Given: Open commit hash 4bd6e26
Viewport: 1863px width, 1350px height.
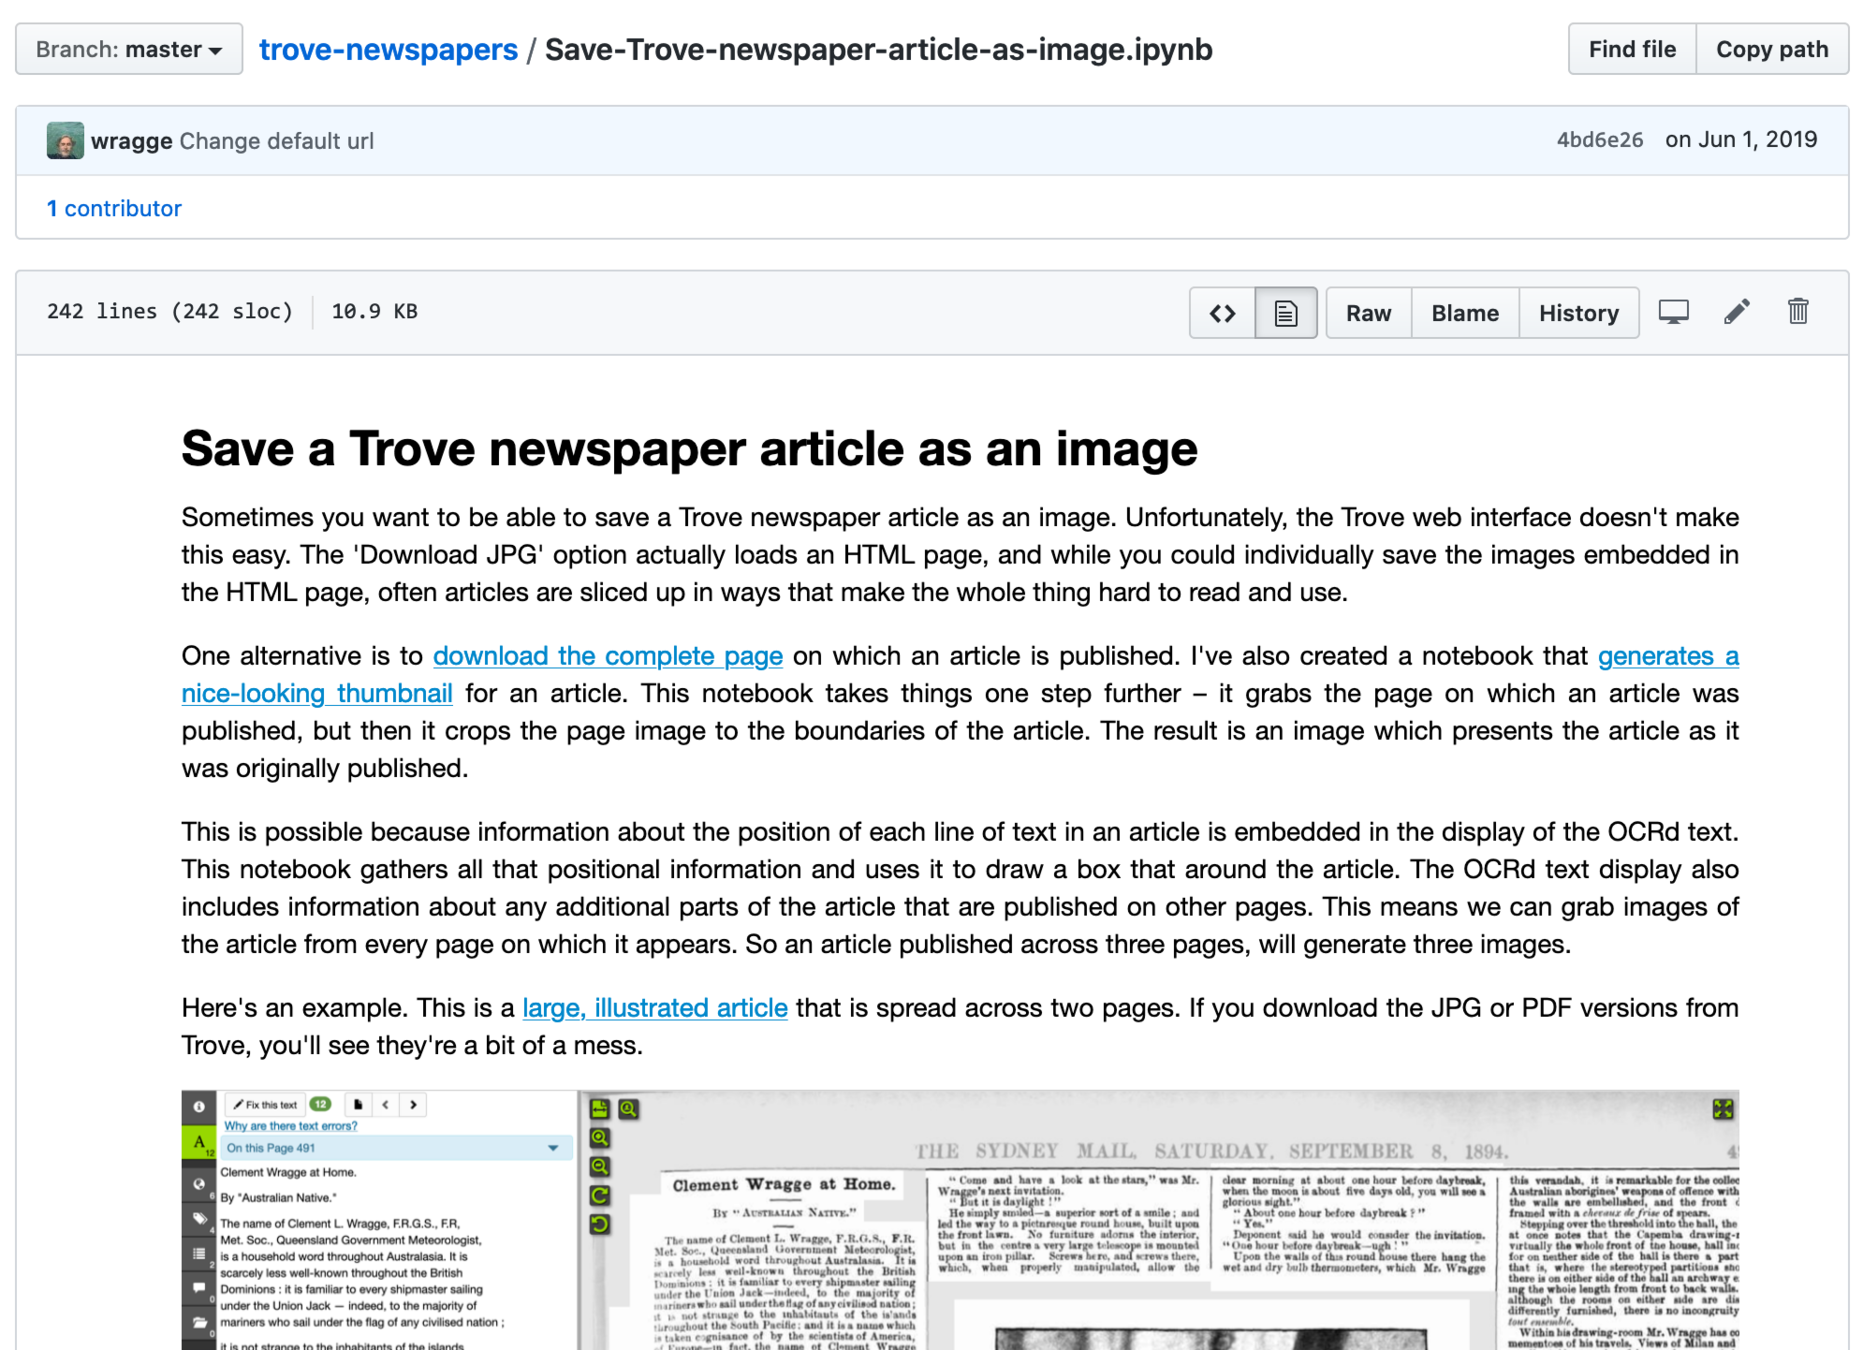Looking at the screenshot, I should coord(1599,140).
